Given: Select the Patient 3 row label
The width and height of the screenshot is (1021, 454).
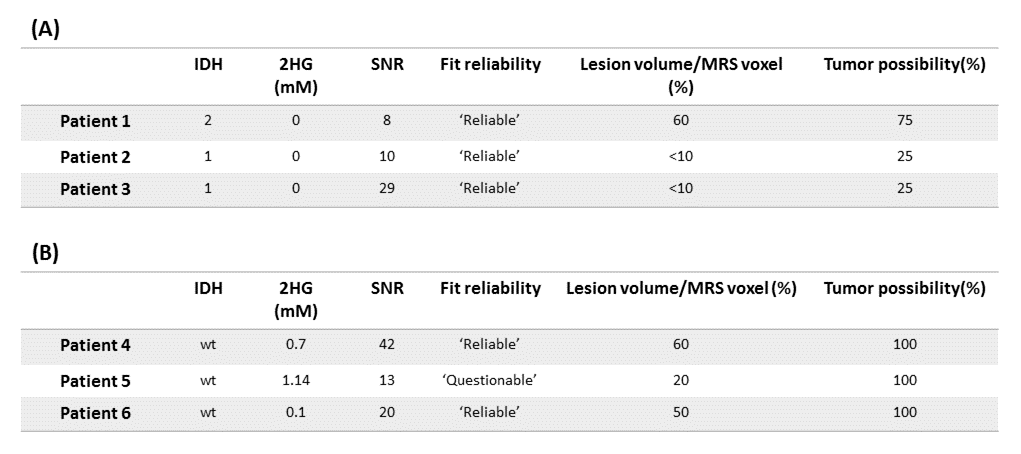Looking at the screenshot, I should [x=95, y=189].
